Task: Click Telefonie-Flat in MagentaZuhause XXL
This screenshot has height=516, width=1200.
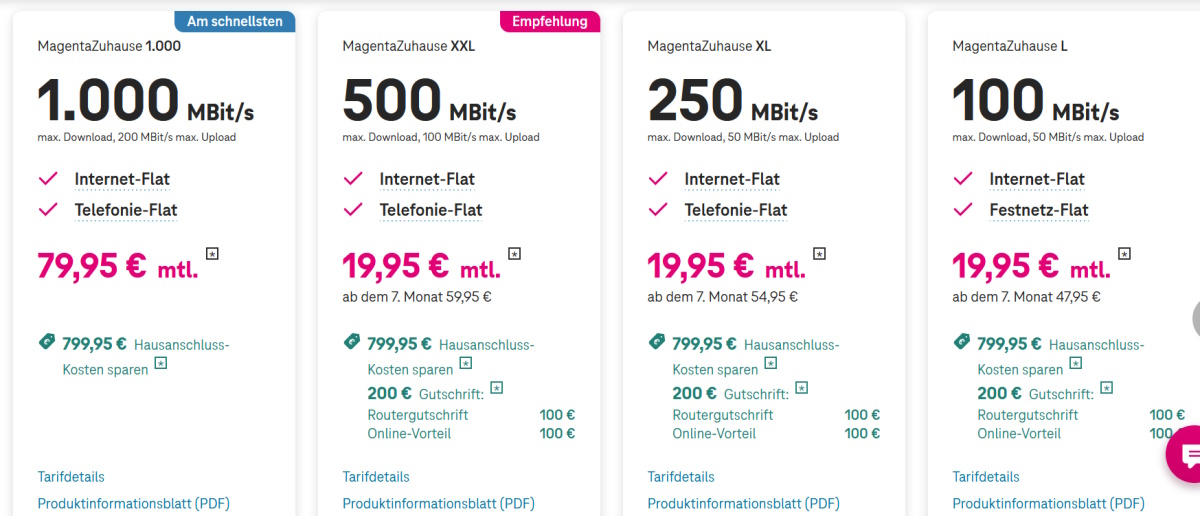Action: coord(431,210)
